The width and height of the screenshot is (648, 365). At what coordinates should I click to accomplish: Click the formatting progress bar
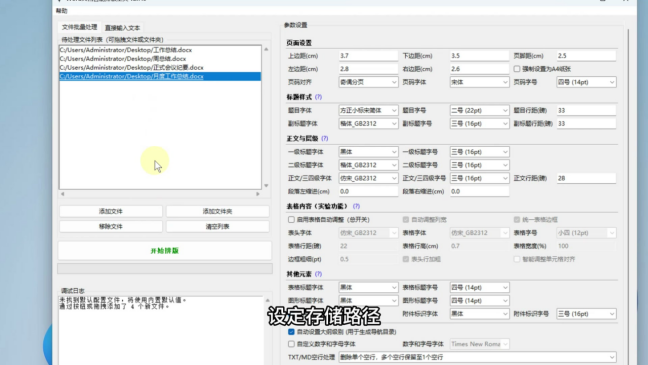pyautogui.click(x=164, y=269)
